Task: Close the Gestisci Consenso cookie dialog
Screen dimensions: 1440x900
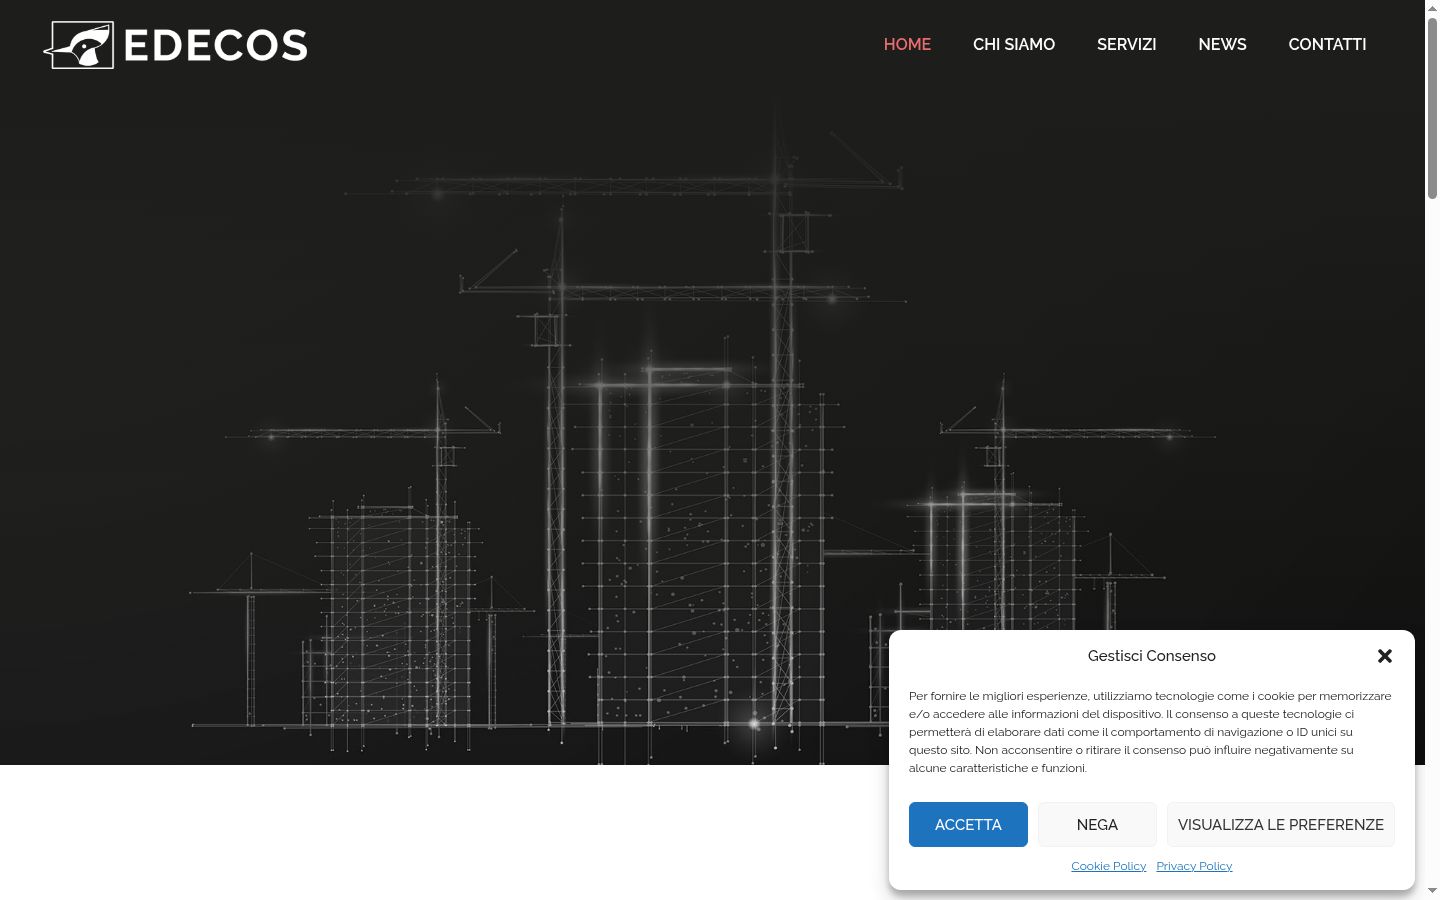Action: 1385,656
